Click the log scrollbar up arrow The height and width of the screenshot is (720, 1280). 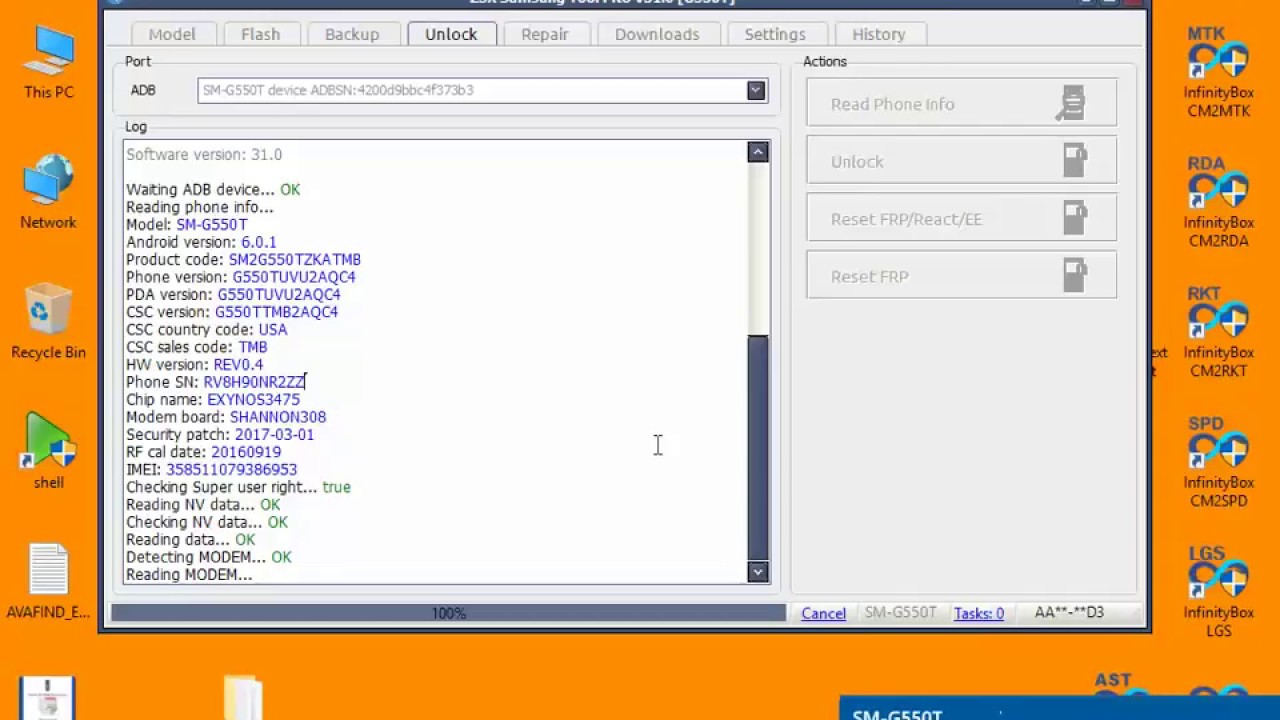(x=758, y=152)
